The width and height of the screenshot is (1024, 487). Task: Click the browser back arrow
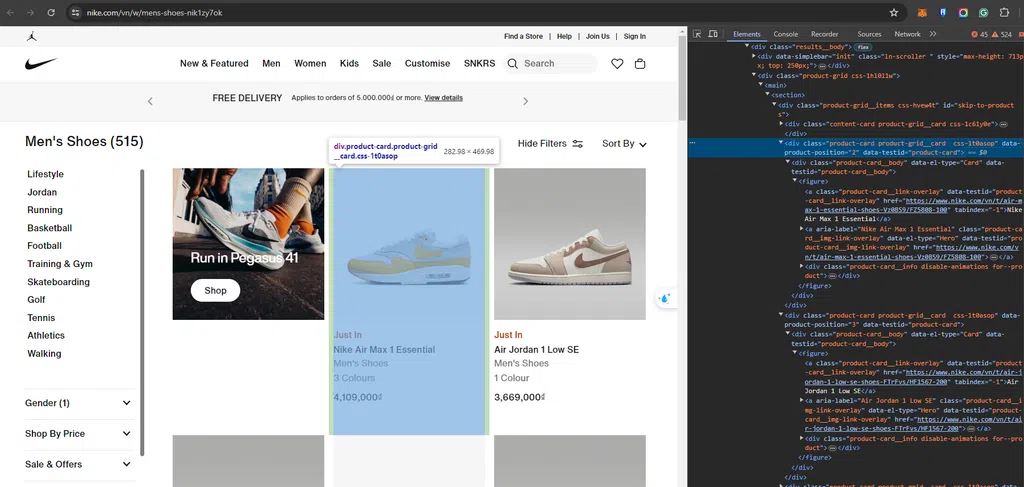(x=10, y=12)
